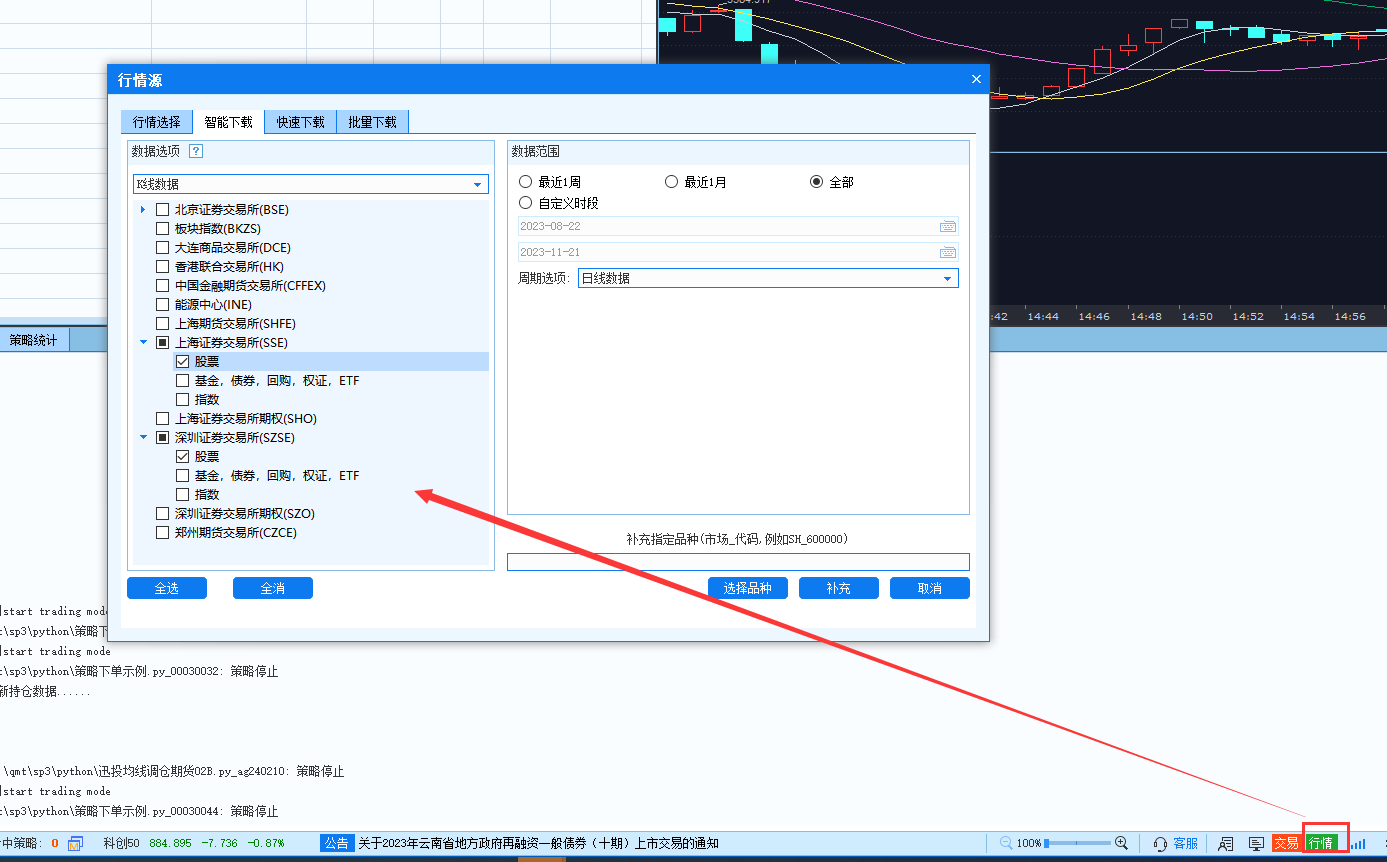Screen dimensions: 1387x862
Task: Open help via question mark beside 数据选项
Action: point(196,151)
